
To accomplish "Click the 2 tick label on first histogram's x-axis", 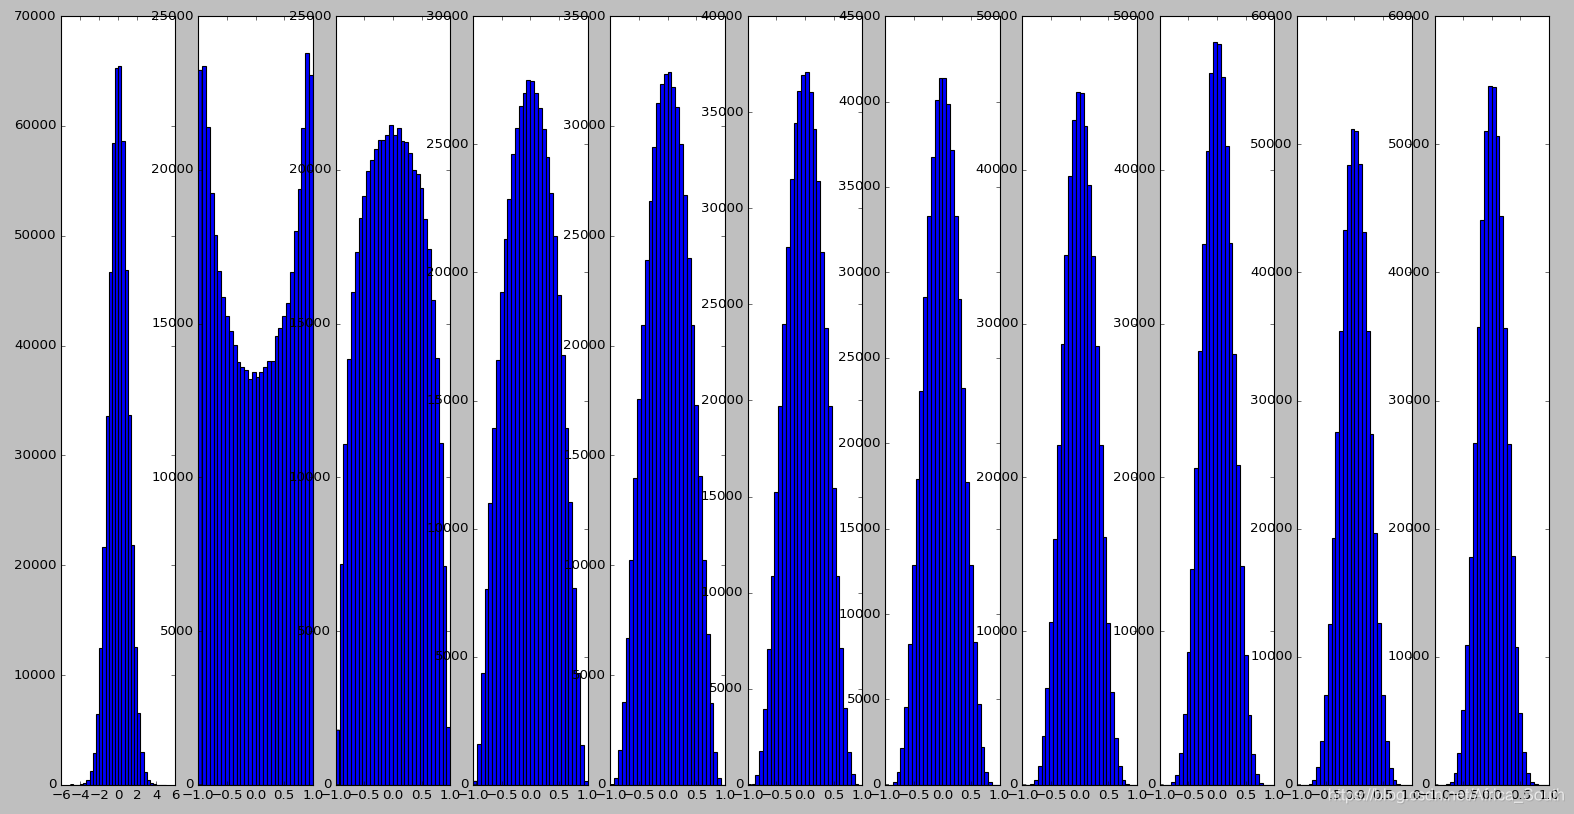I will click(137, 796).
